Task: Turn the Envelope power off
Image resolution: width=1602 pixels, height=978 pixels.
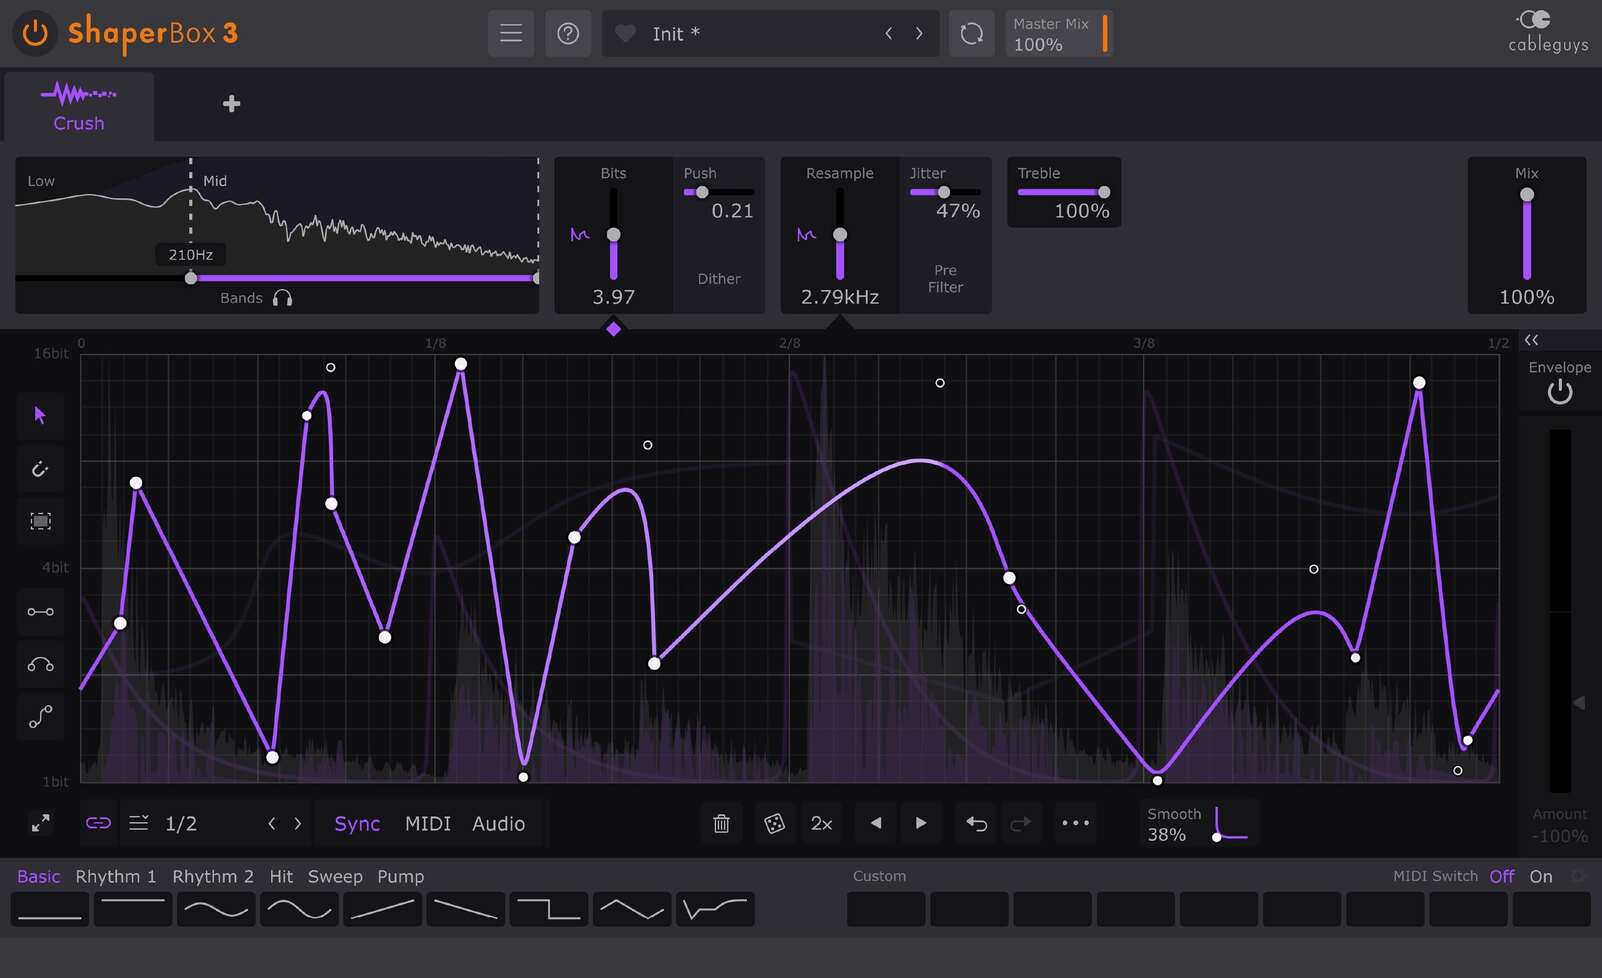Action: point(1559,392)
